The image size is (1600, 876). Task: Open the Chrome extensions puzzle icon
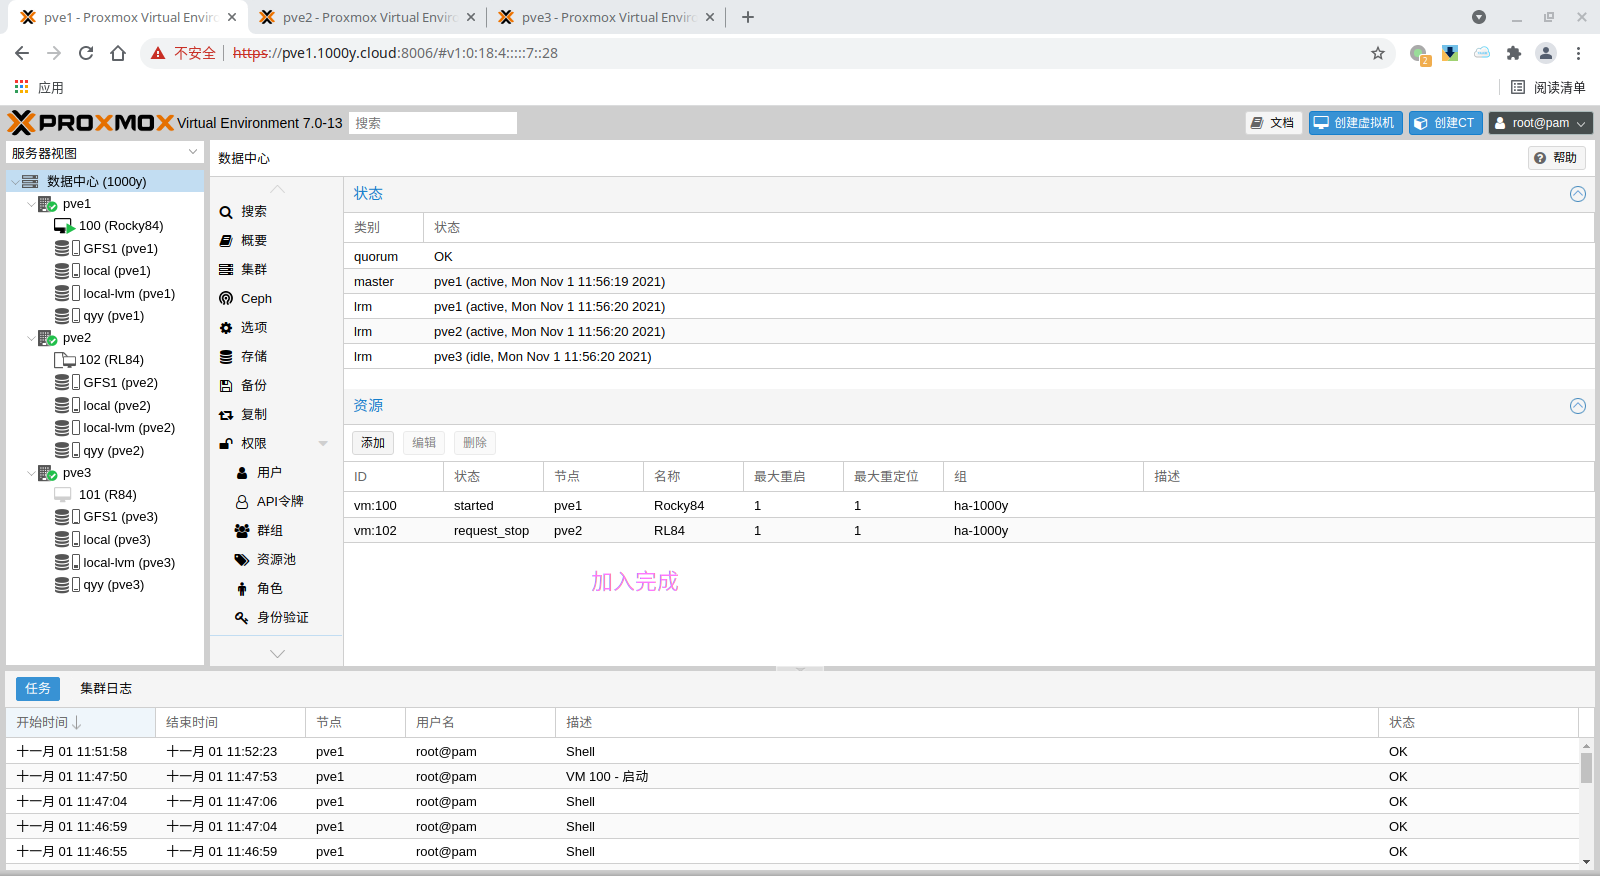click(x=1513, y=53)
